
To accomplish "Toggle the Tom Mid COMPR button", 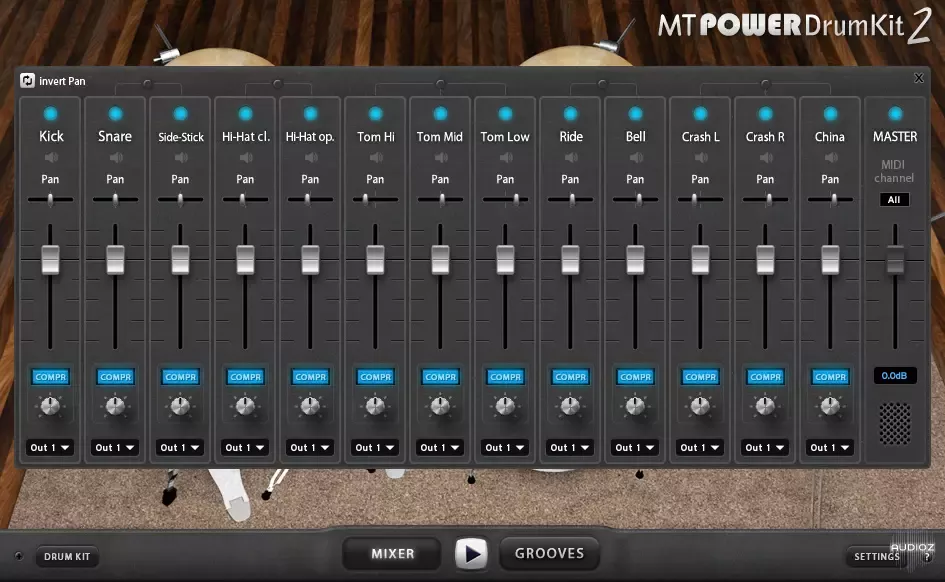I will pyautogui.click(x=441, y=377).
